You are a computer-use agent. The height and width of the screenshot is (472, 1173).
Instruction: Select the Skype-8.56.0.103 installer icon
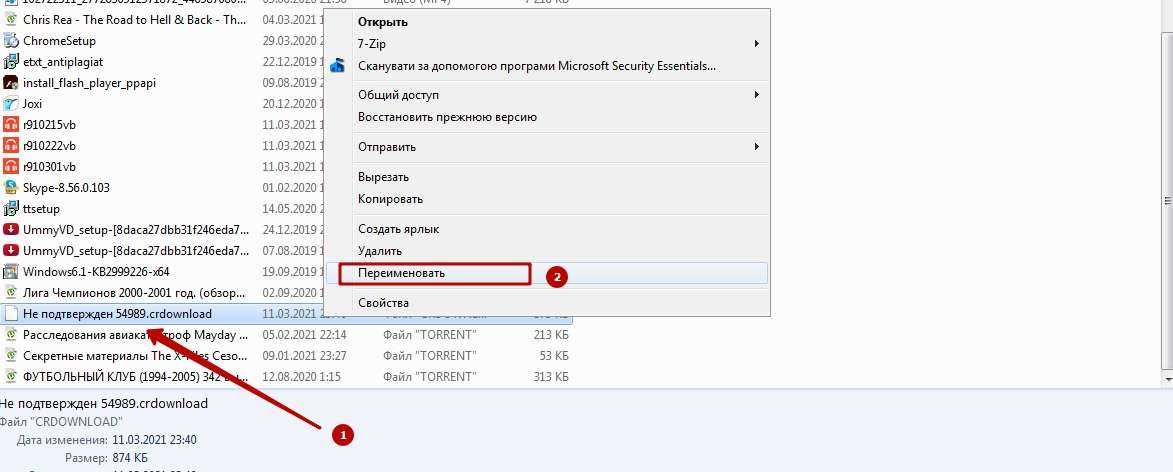(x=11, y=187)
